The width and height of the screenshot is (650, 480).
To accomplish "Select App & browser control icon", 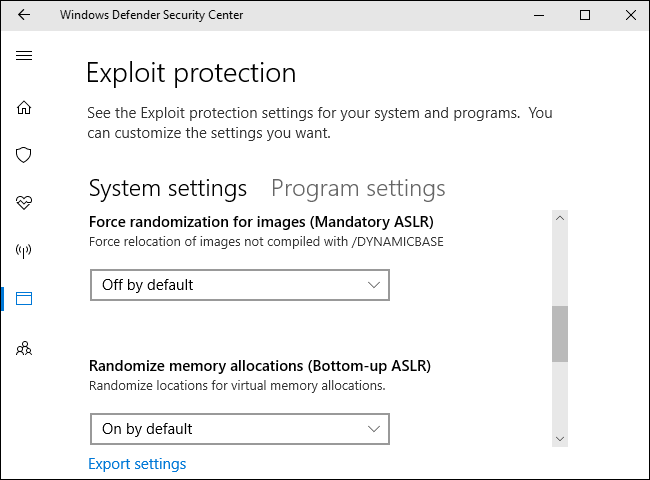I will point(24,298).
